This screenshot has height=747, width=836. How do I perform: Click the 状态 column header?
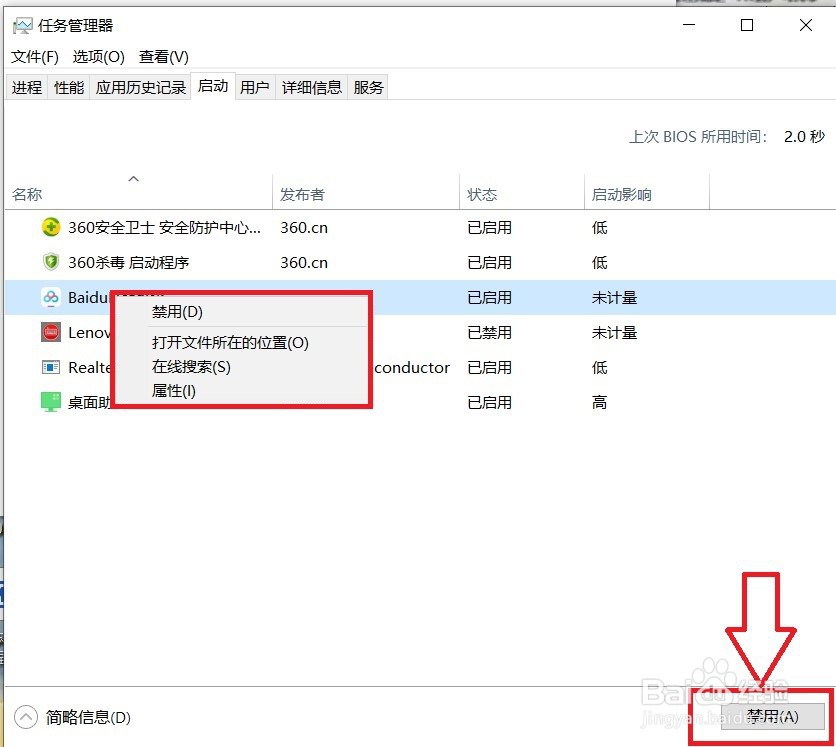483,194
